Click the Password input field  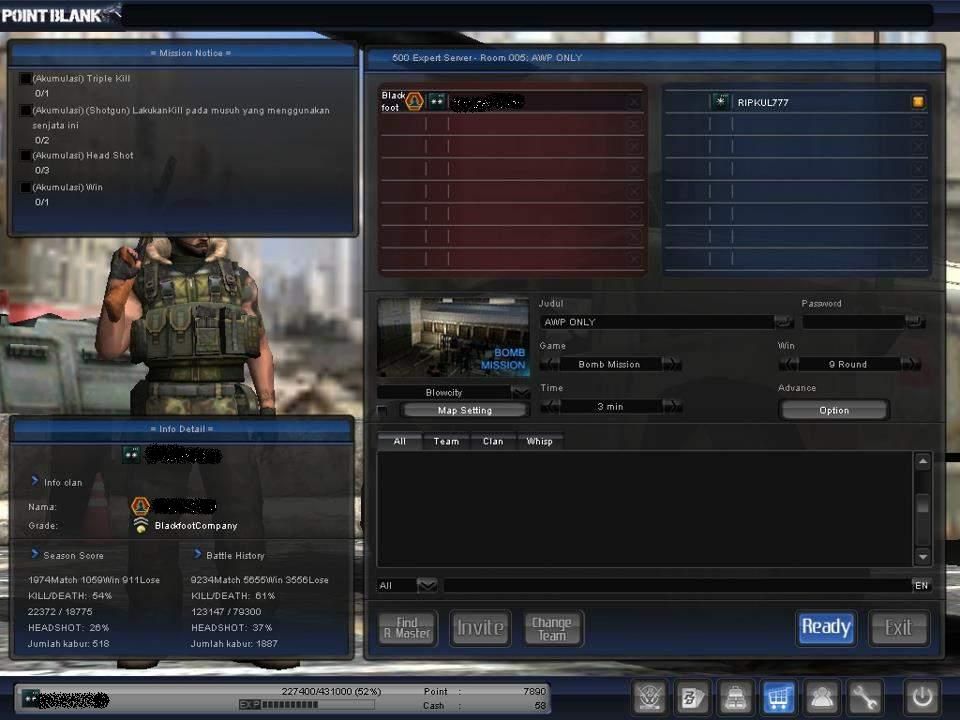click(x=853, y=322)
